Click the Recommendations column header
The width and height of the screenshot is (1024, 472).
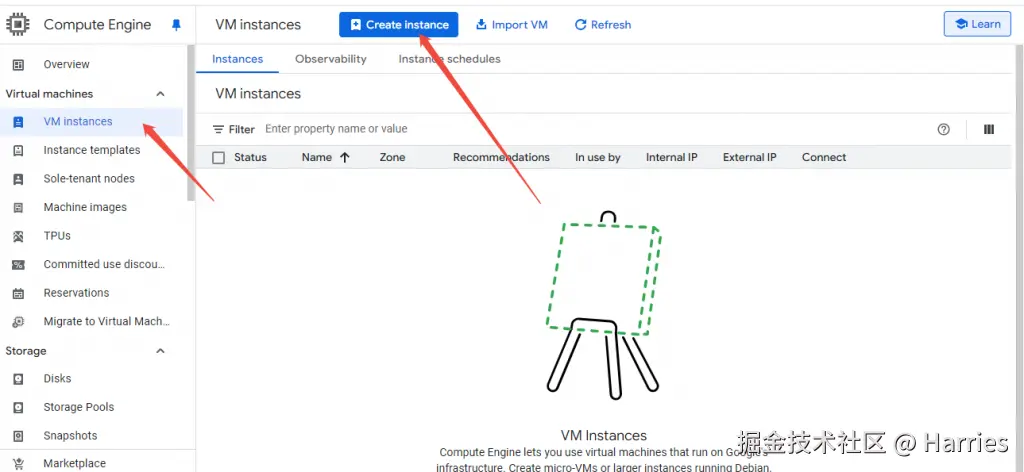502,157
